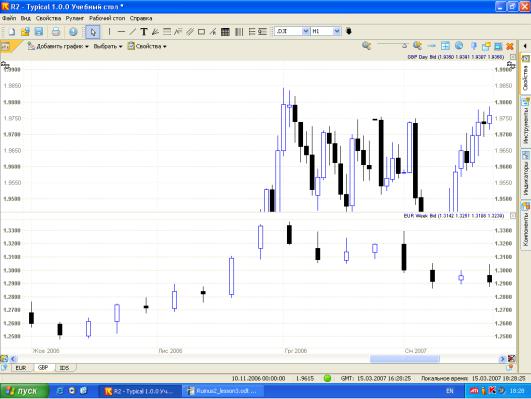
Task: Expand the H1 timeframe combo box
Action: (336, 31)
